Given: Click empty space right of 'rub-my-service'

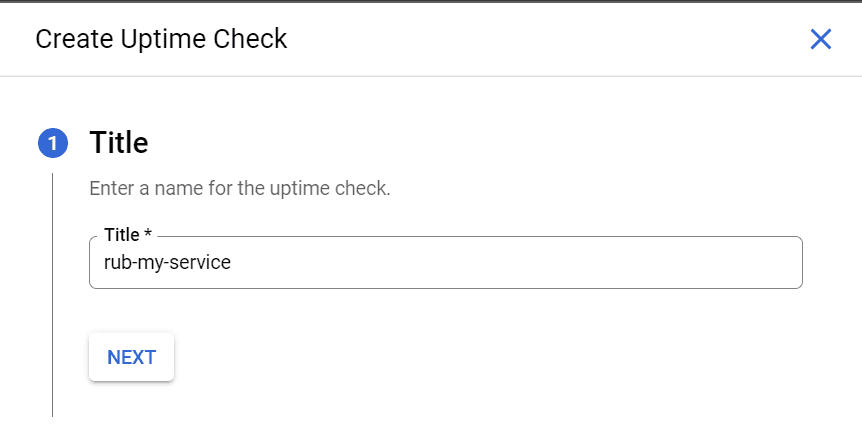Looking at the screenshot, I should pos(520,263).
